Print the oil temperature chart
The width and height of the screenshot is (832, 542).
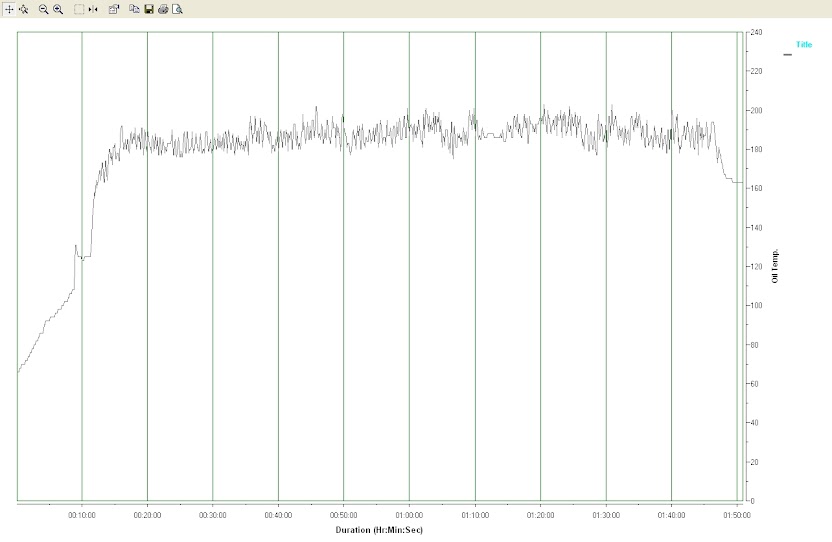tap(163, 9)
